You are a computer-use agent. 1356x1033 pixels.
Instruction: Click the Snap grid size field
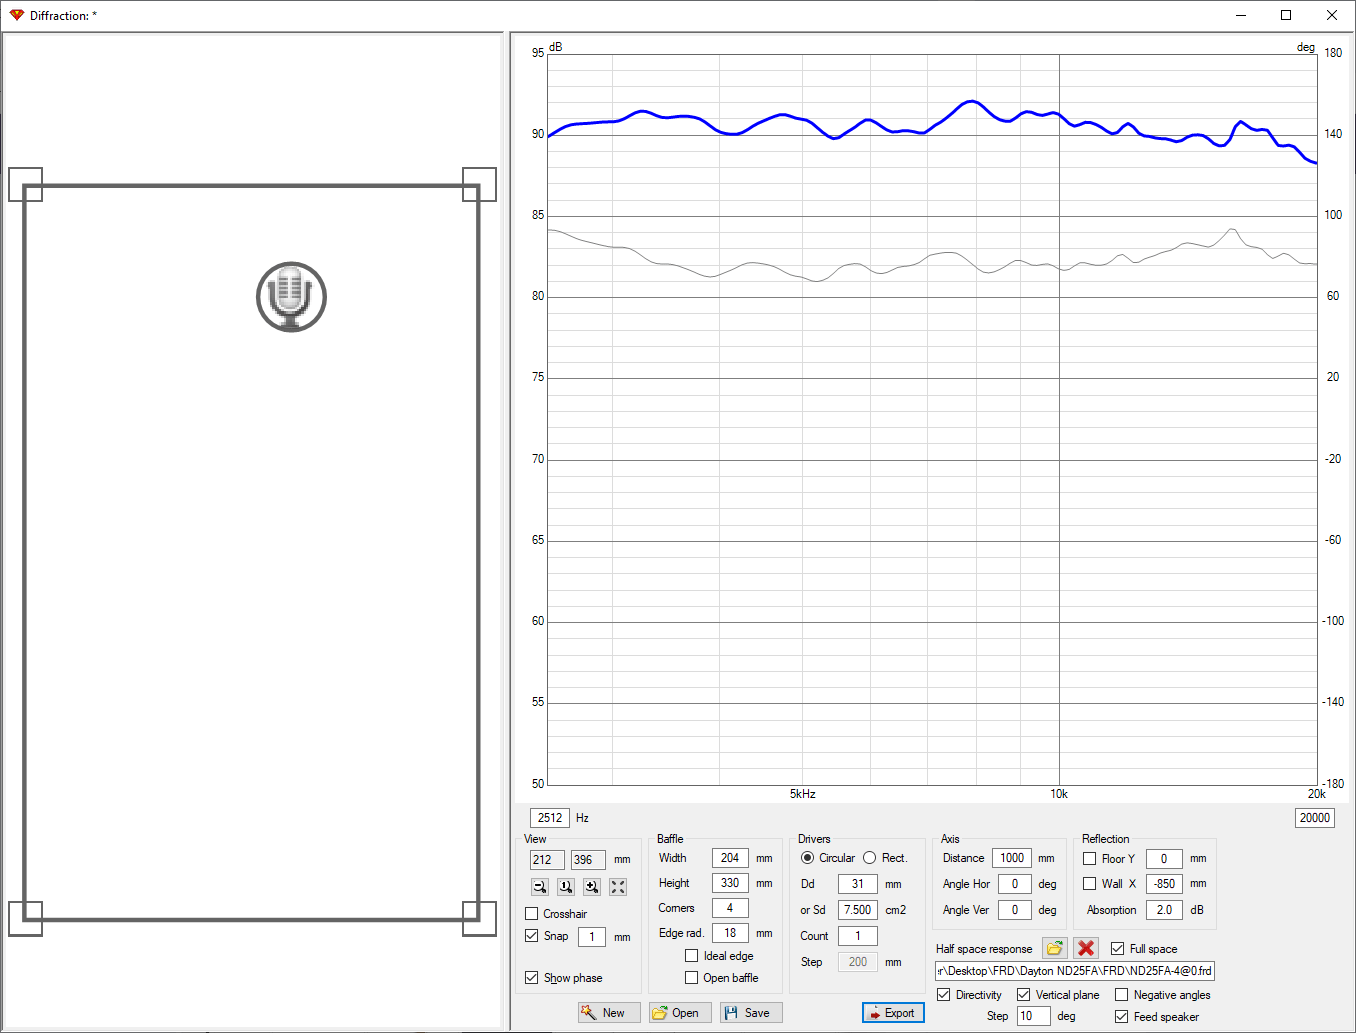pos(592,937)
